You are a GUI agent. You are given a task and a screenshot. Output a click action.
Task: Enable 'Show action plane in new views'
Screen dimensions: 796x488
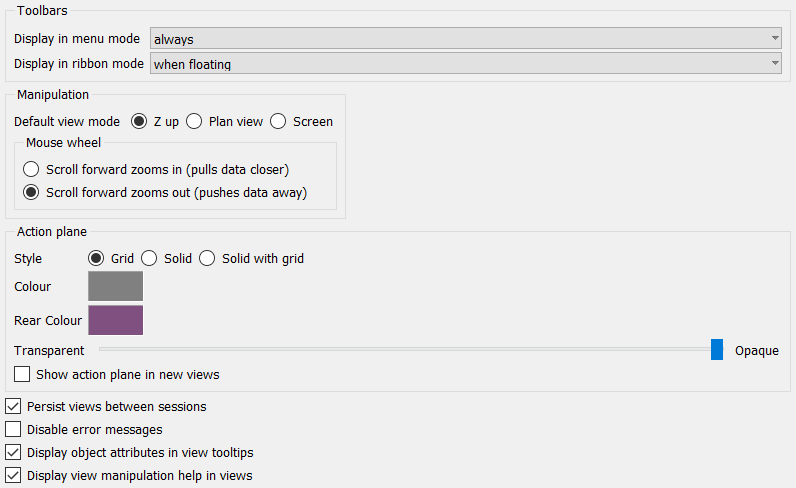click(x=22, y=374)
